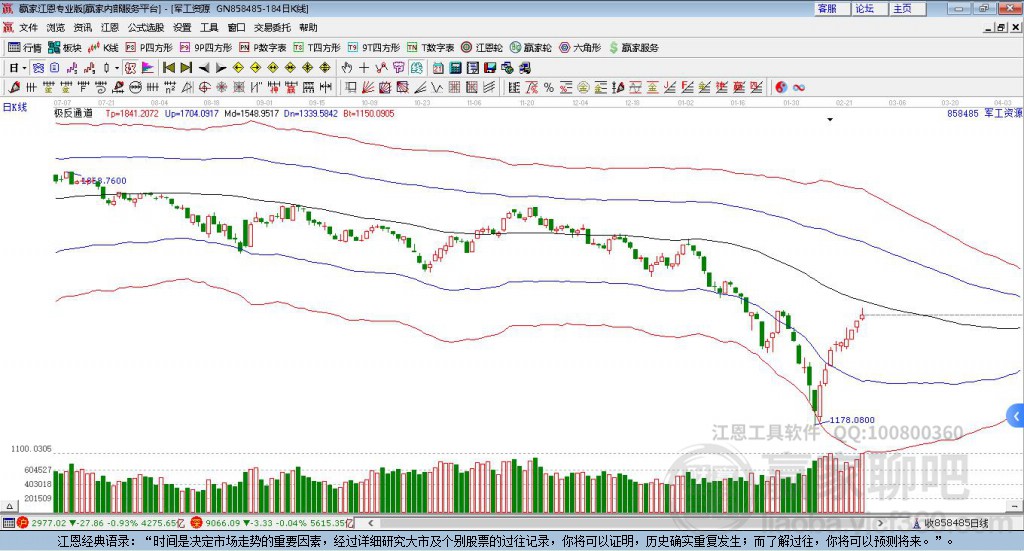Viewport: 1024px width, 551px height.
Task: Open the 交易委托 menu
Action: pyautogui.click(x=272, y=27)
